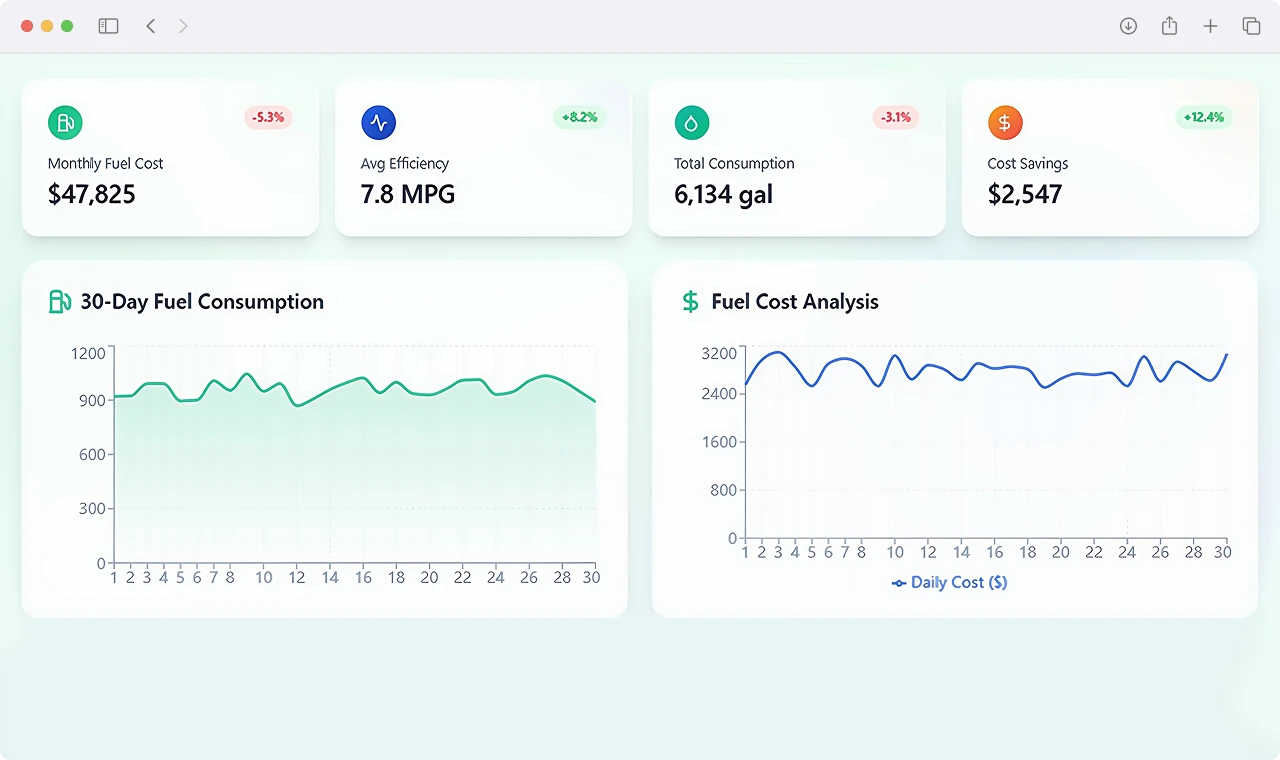Click the Total Consumption label
The image size is (1280, 760).
(x=734, y=163)
